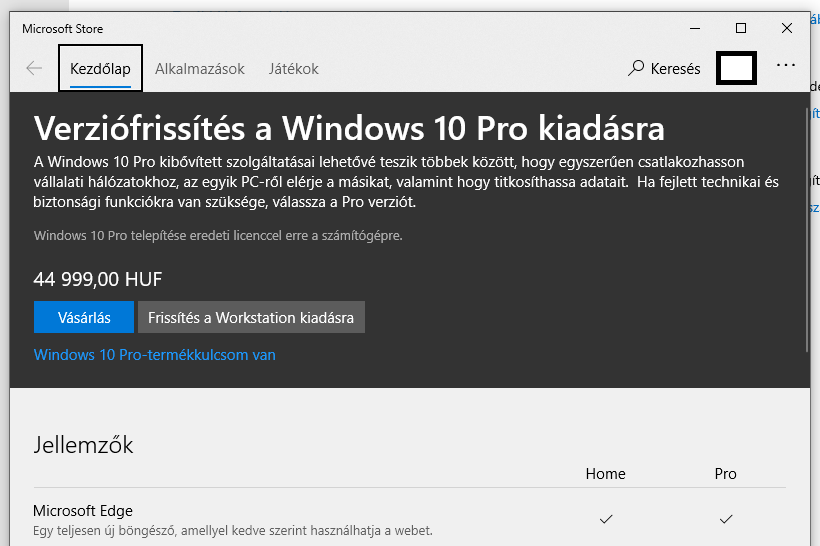Viewport: 820px width, 546px height.
Task: Open the three-dots more options menu
Action: 786,65
